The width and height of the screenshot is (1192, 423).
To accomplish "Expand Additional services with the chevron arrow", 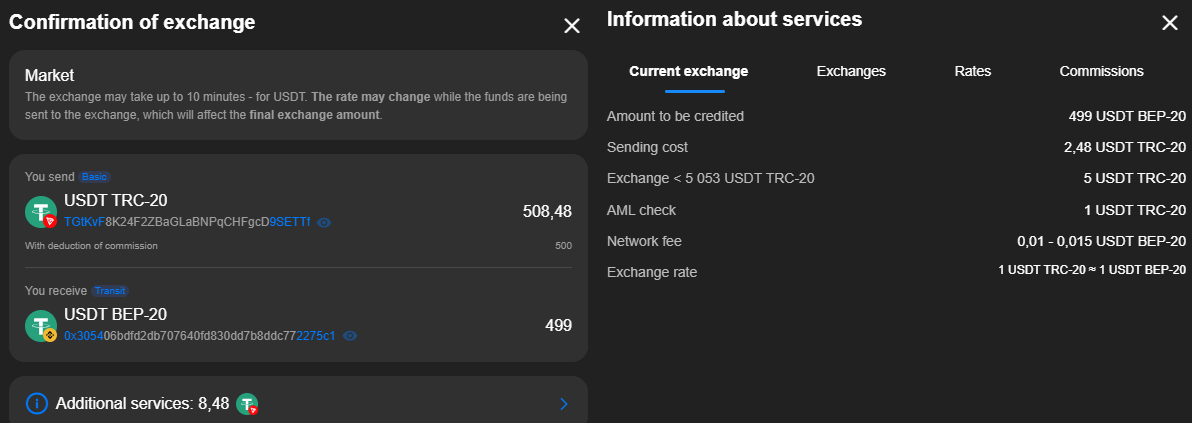I will point(563,404).
